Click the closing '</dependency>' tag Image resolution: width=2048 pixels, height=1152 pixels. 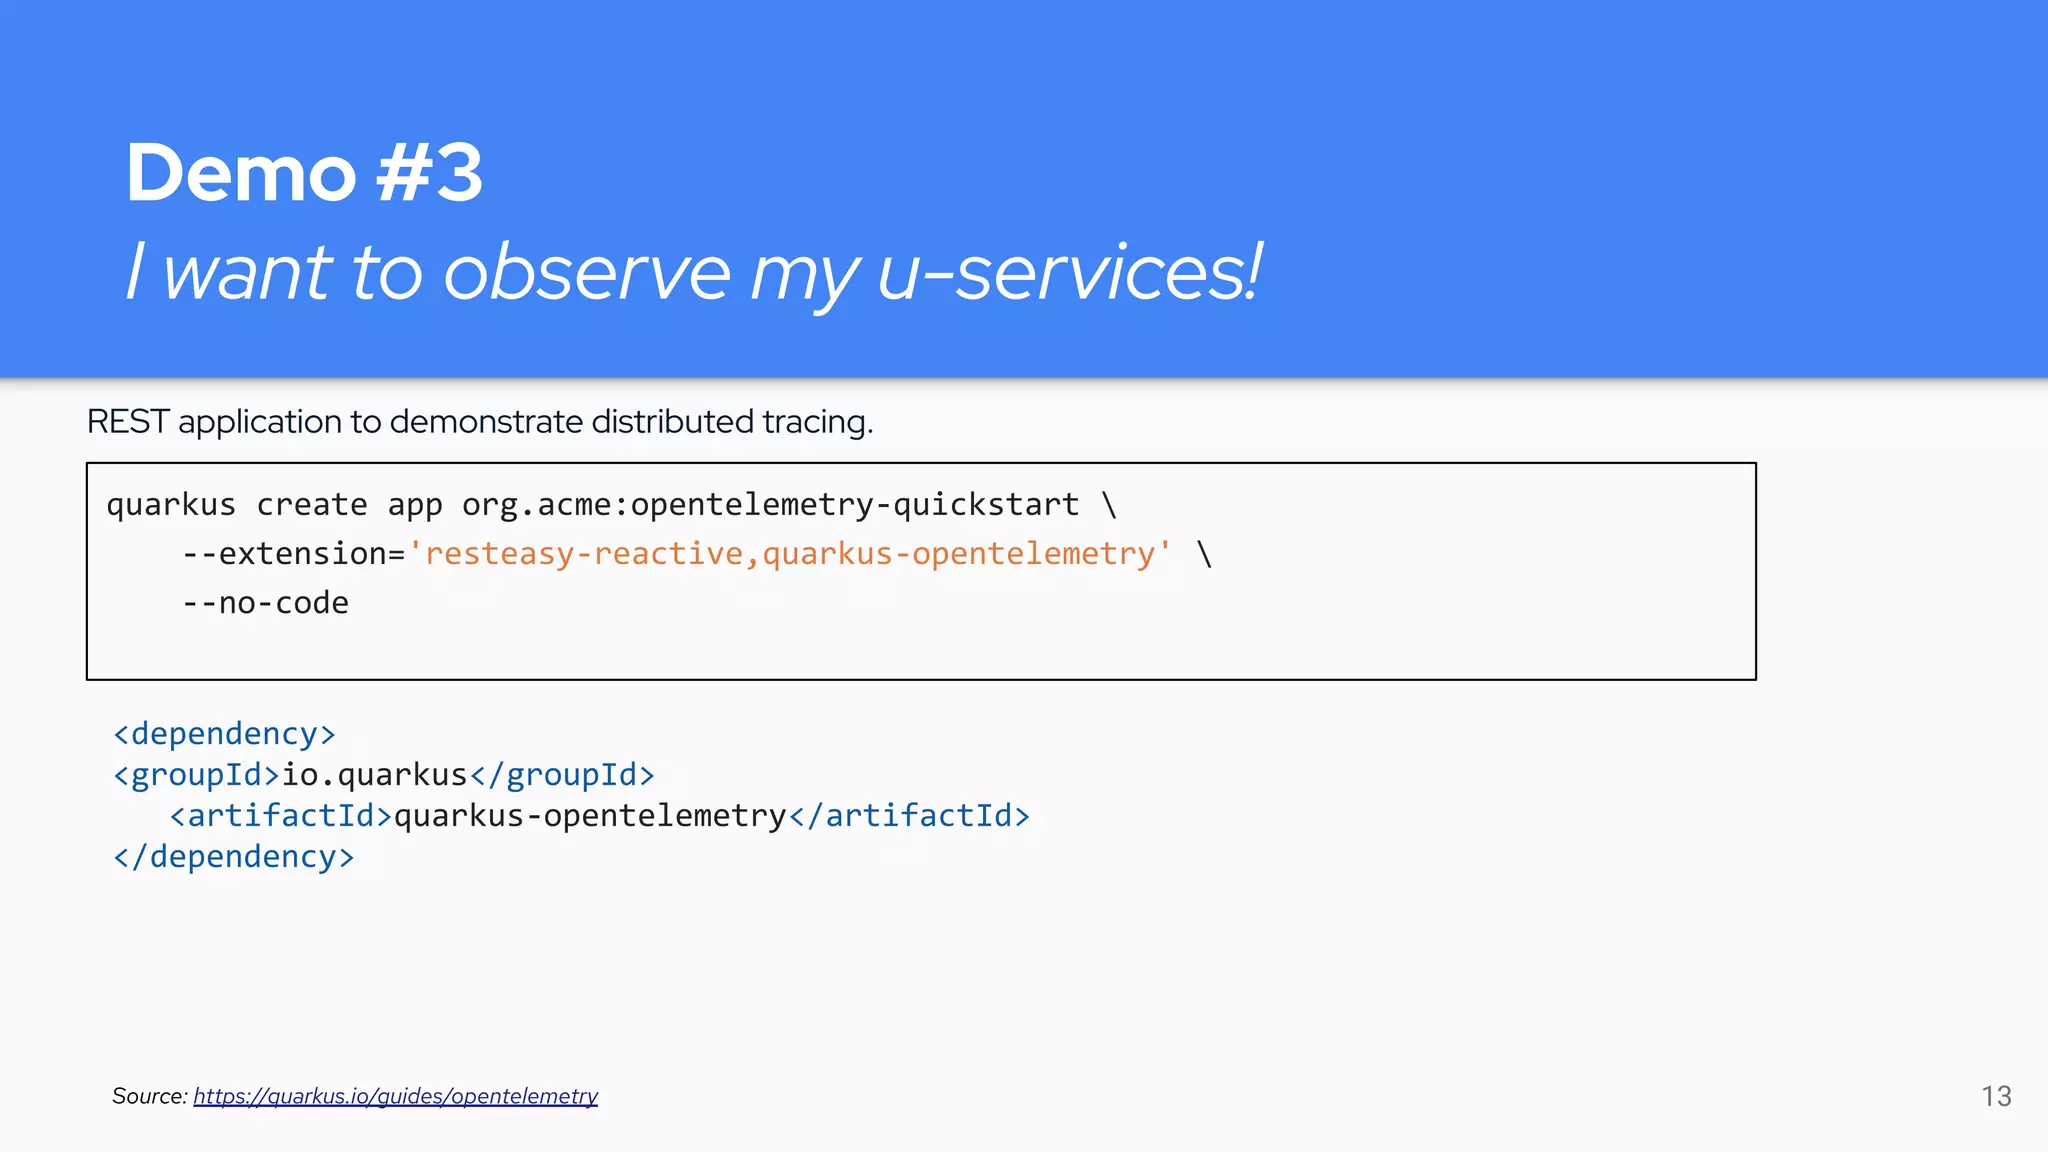pos(234,857)
